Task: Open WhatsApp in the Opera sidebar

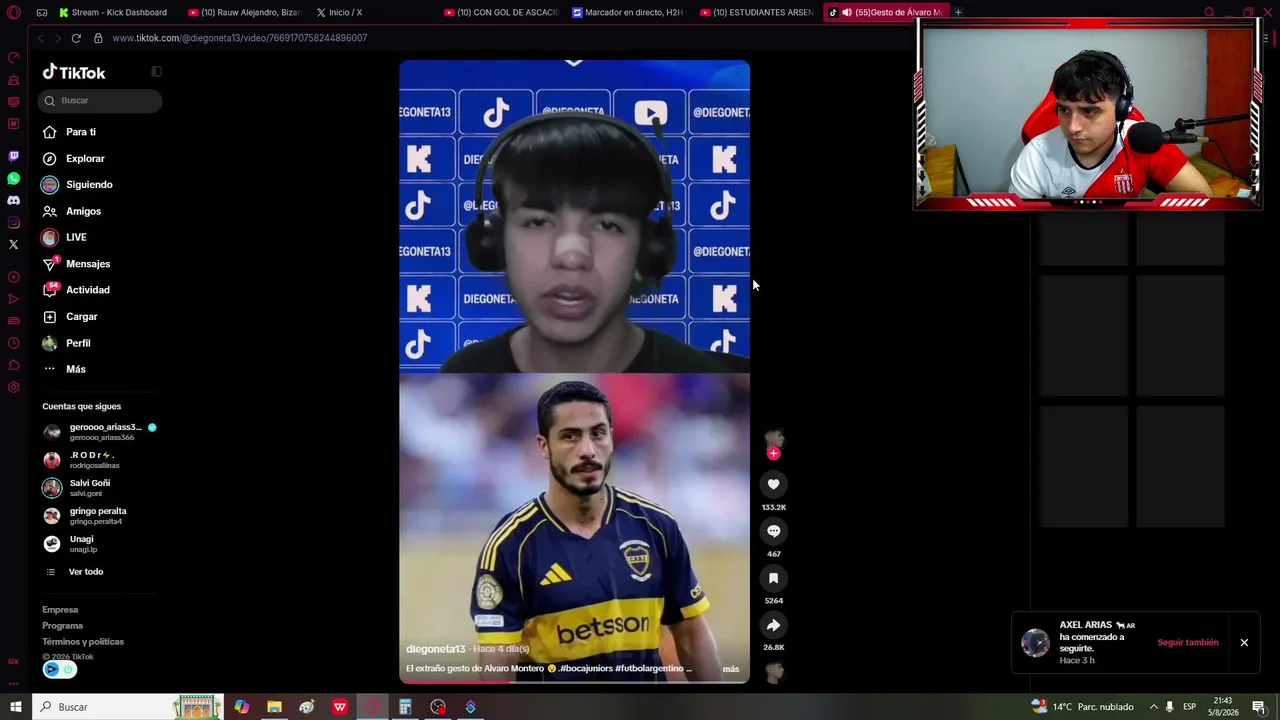Action: 13,178
